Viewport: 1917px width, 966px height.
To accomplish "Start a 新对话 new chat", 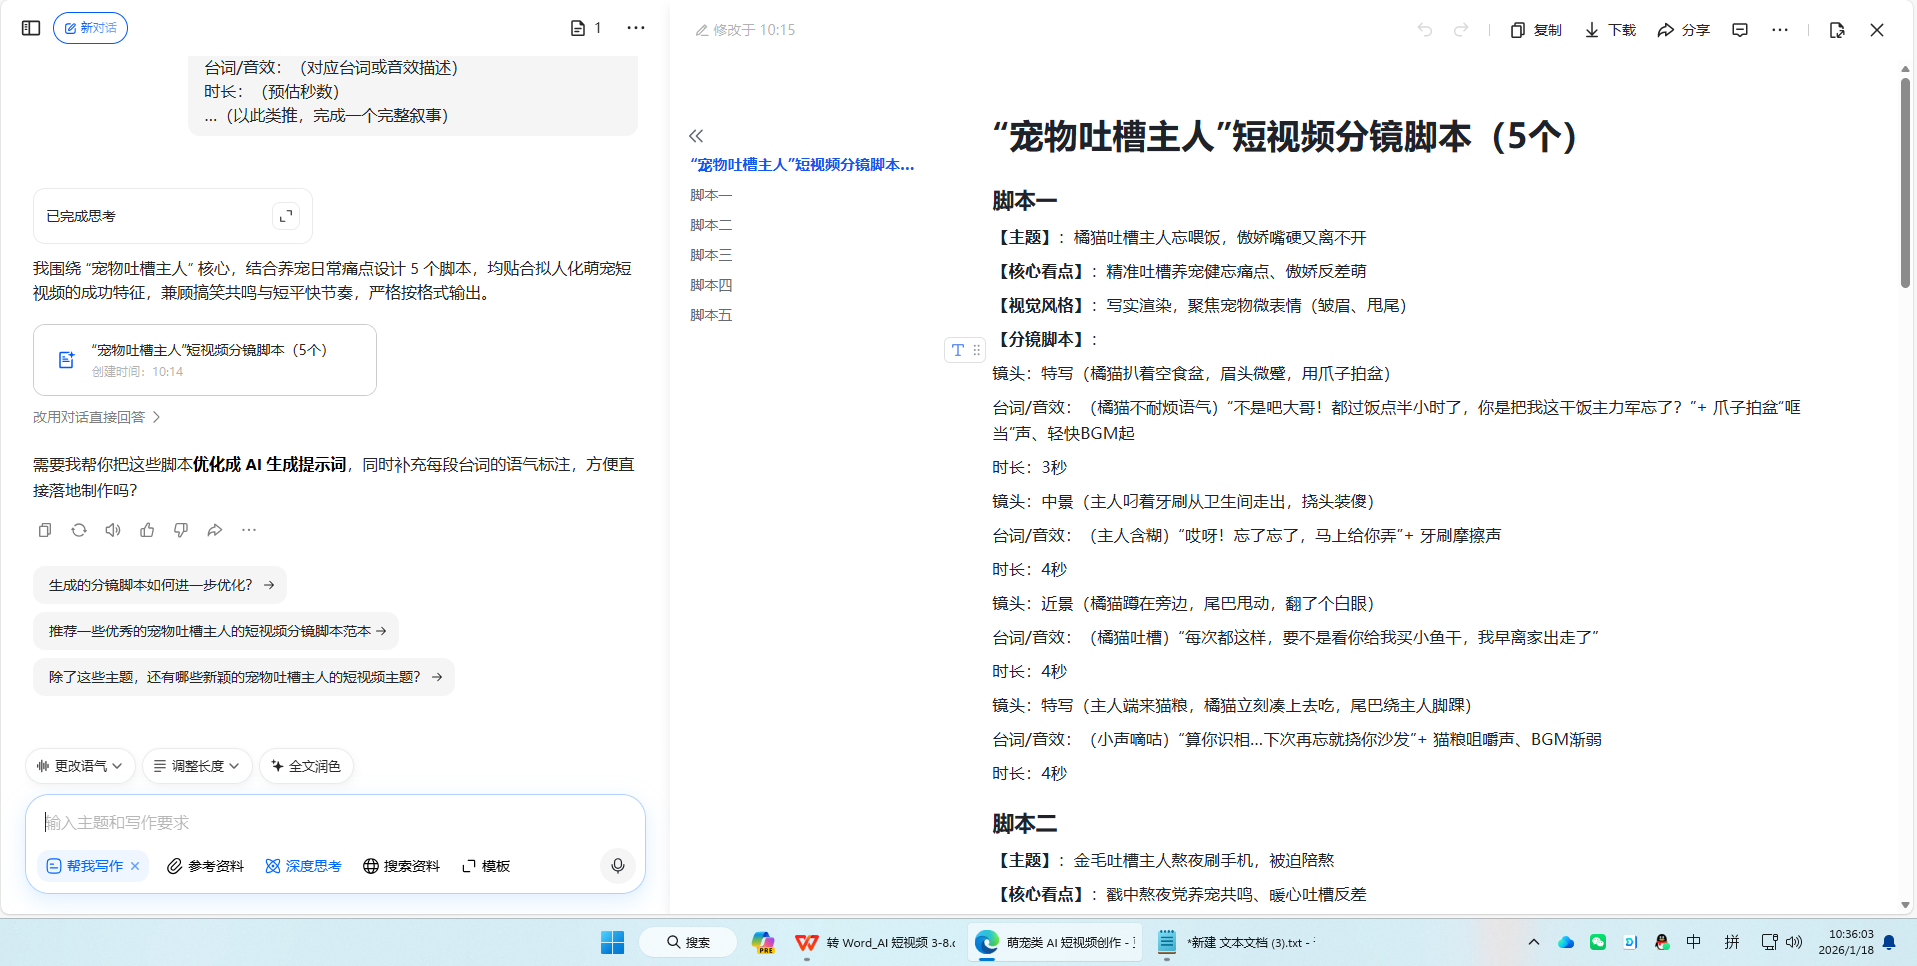I will tap(90, 27).
